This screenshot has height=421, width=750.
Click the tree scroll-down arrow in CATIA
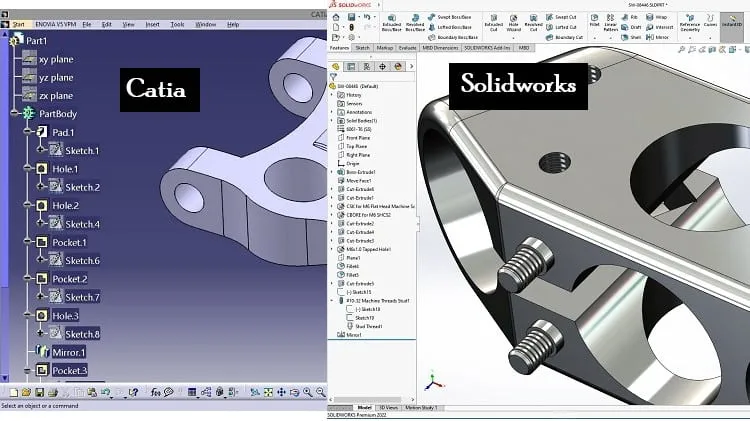tap(5, 378)
